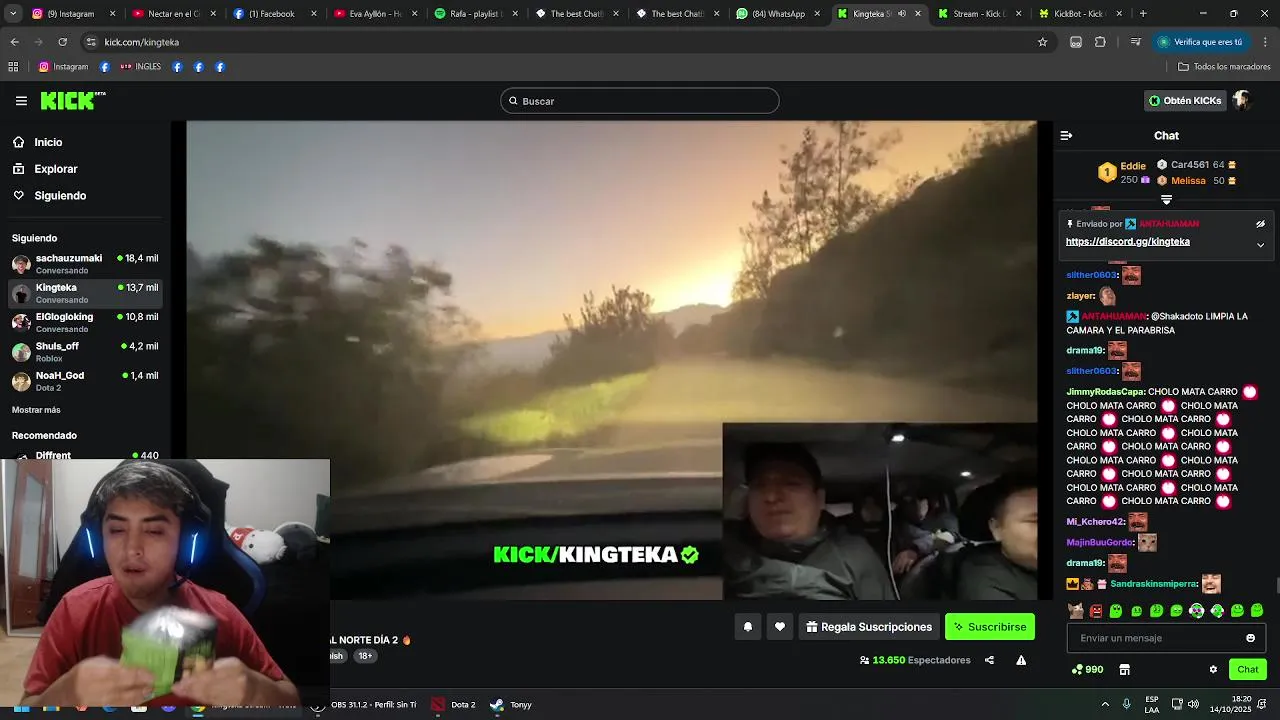Image resolution: width=1280 pixels, height=720 pixels.
Task: Open the chat settings gear
Action: [1213, 670]
